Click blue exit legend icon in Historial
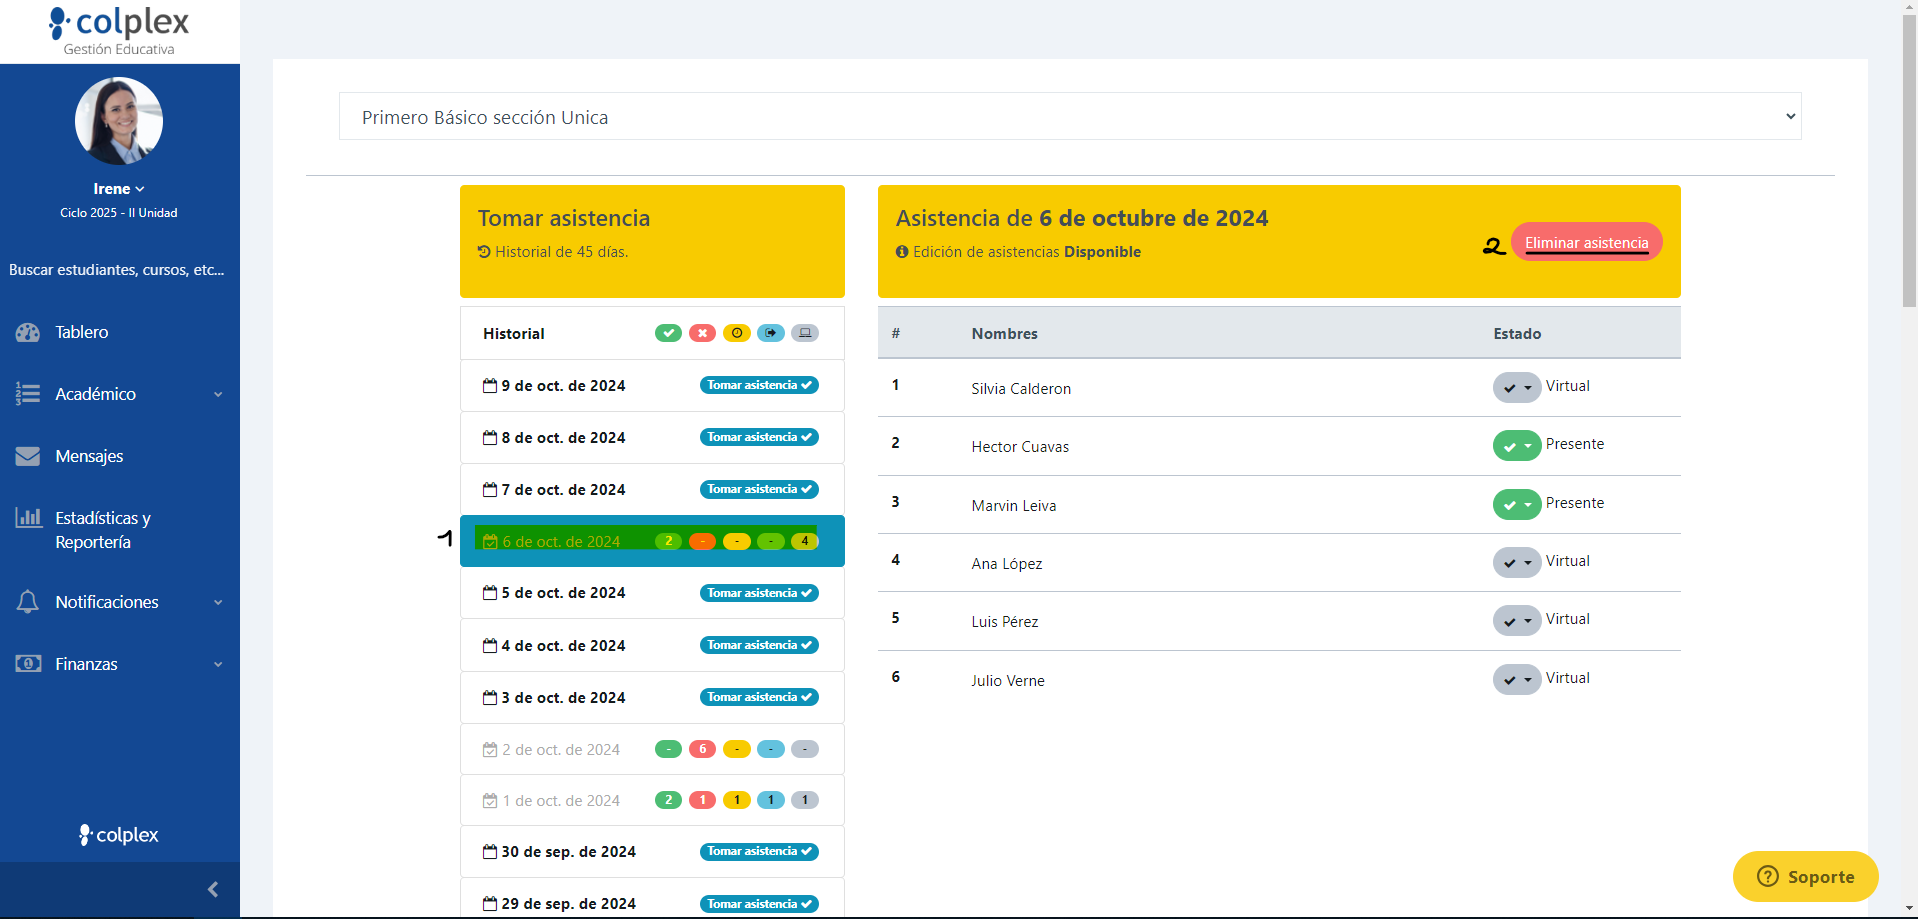The image size is (1918, 919). (770, 333)
